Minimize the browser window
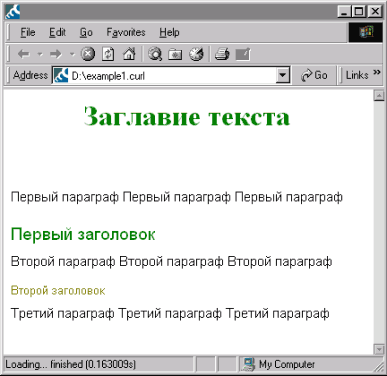The width and height of the screenshot is (387, 376). point(344,12)
